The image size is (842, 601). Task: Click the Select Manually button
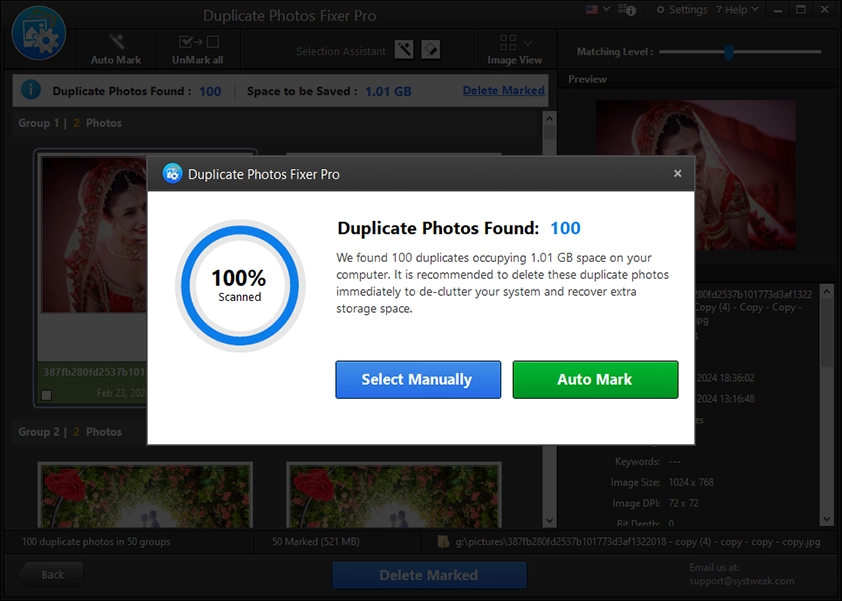pos(418,380)
